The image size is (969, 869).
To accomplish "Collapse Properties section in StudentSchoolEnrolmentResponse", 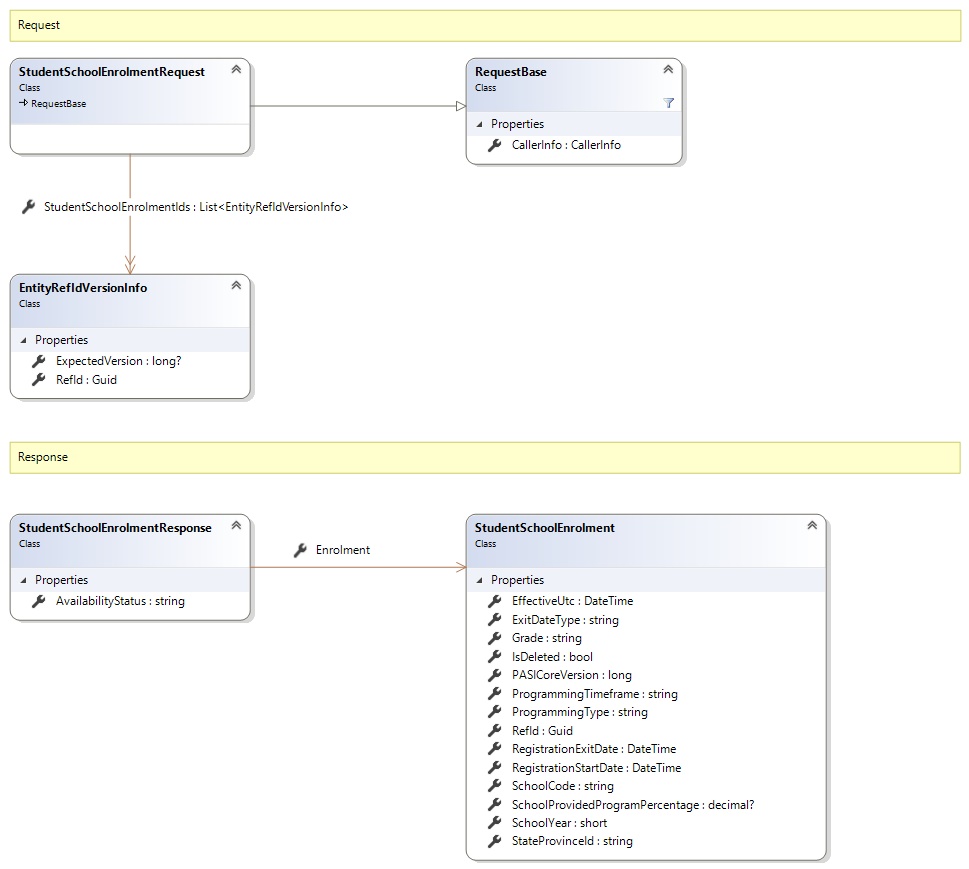I will coord(24,580).
